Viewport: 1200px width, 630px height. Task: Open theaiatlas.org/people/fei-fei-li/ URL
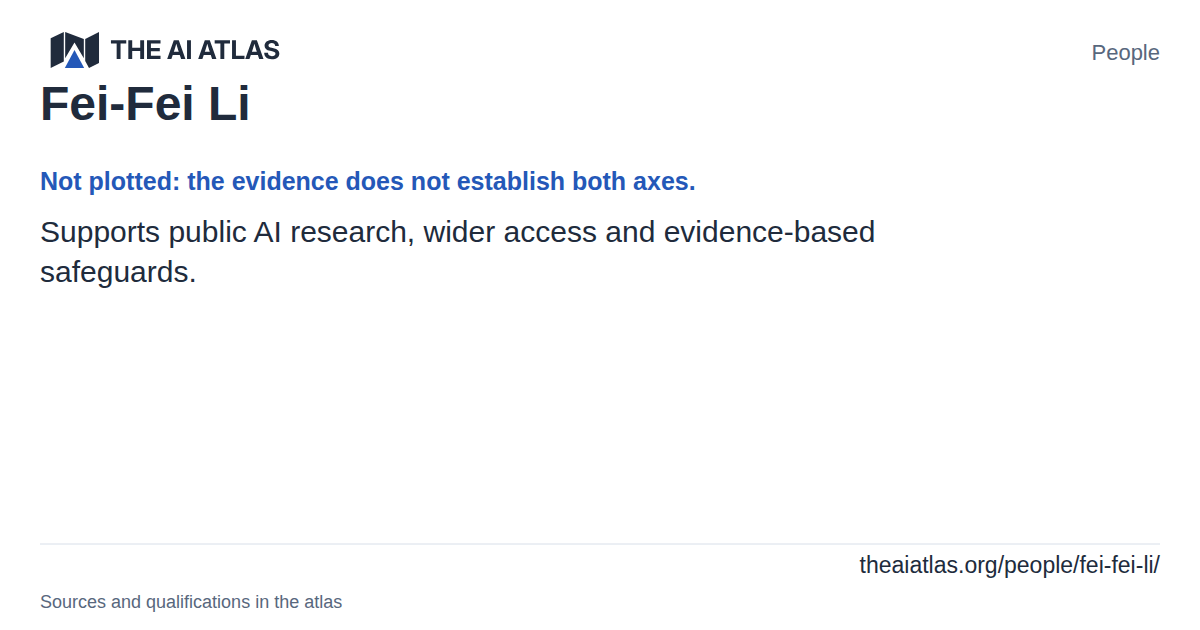pos(1009,565)
